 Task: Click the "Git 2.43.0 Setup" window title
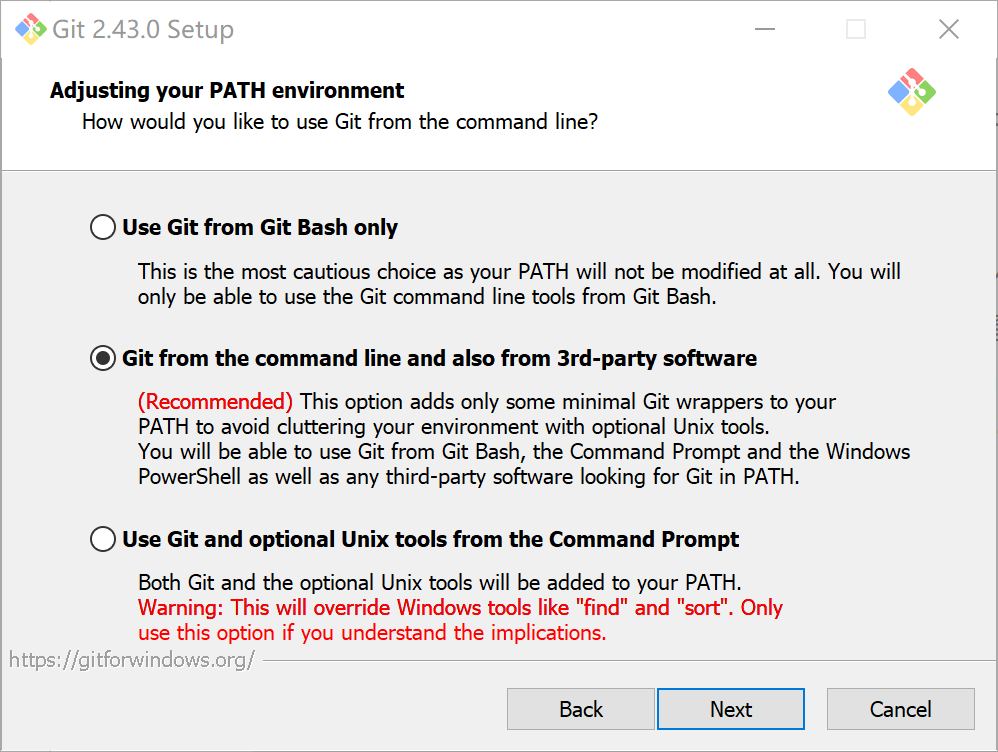click(143, 29)
